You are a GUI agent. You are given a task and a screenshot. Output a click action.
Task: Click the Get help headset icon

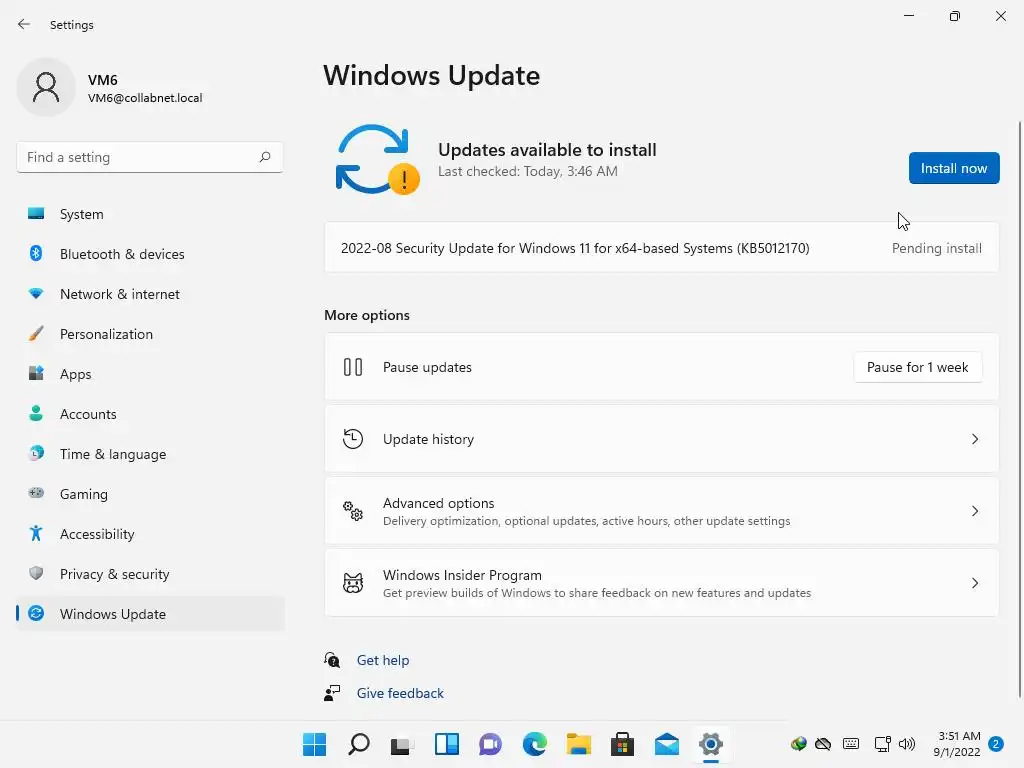tap(332, 660)
